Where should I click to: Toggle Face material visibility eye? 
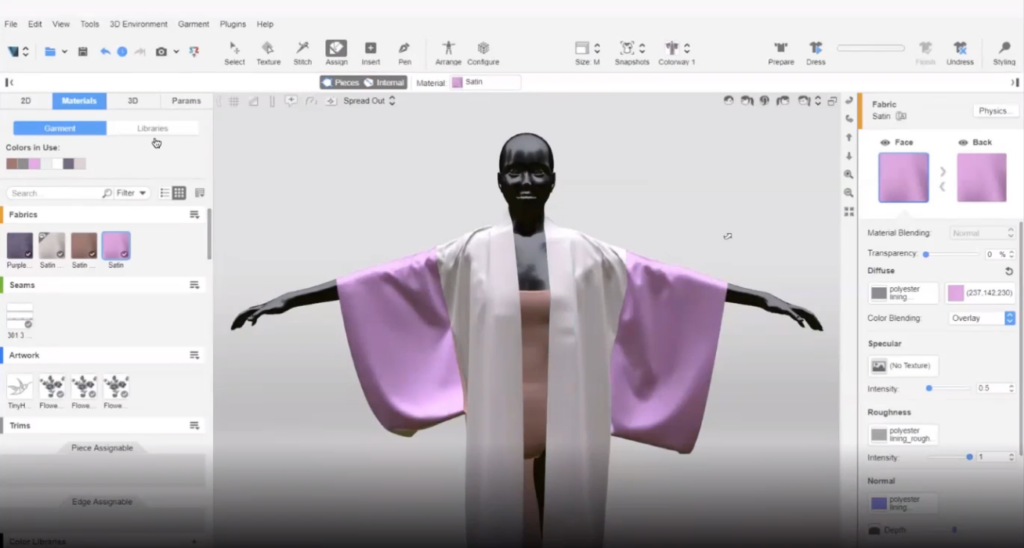(x=885, y=143)
